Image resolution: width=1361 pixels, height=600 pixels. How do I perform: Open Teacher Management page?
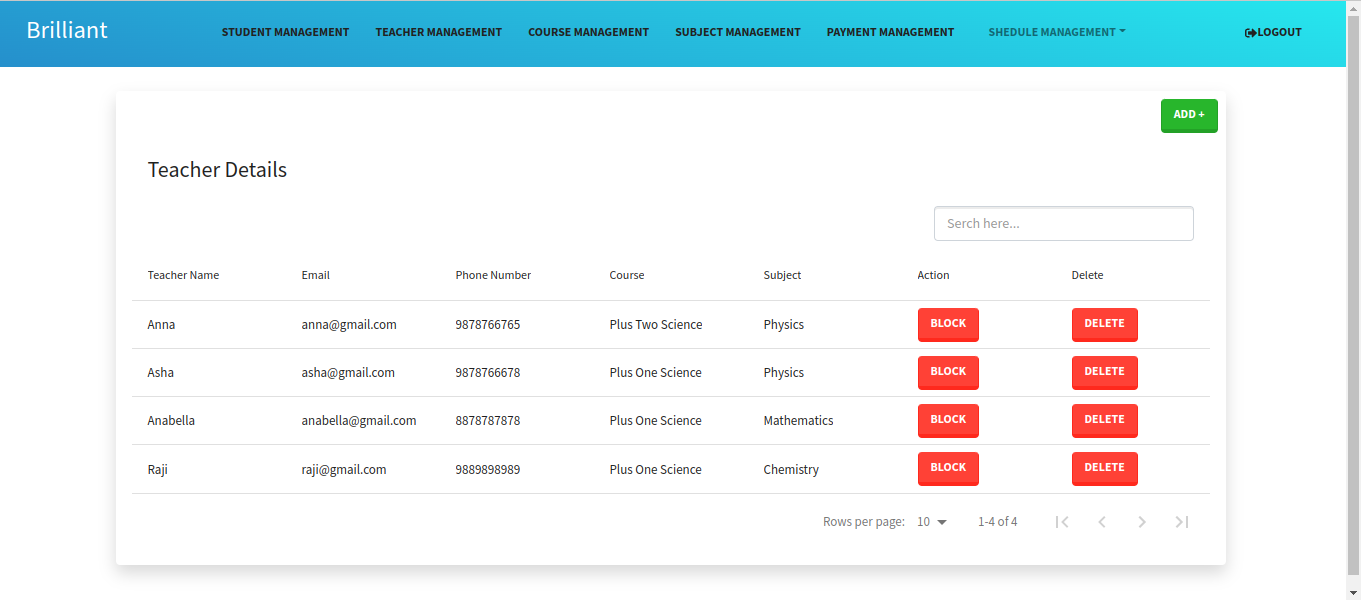(439, 32)
